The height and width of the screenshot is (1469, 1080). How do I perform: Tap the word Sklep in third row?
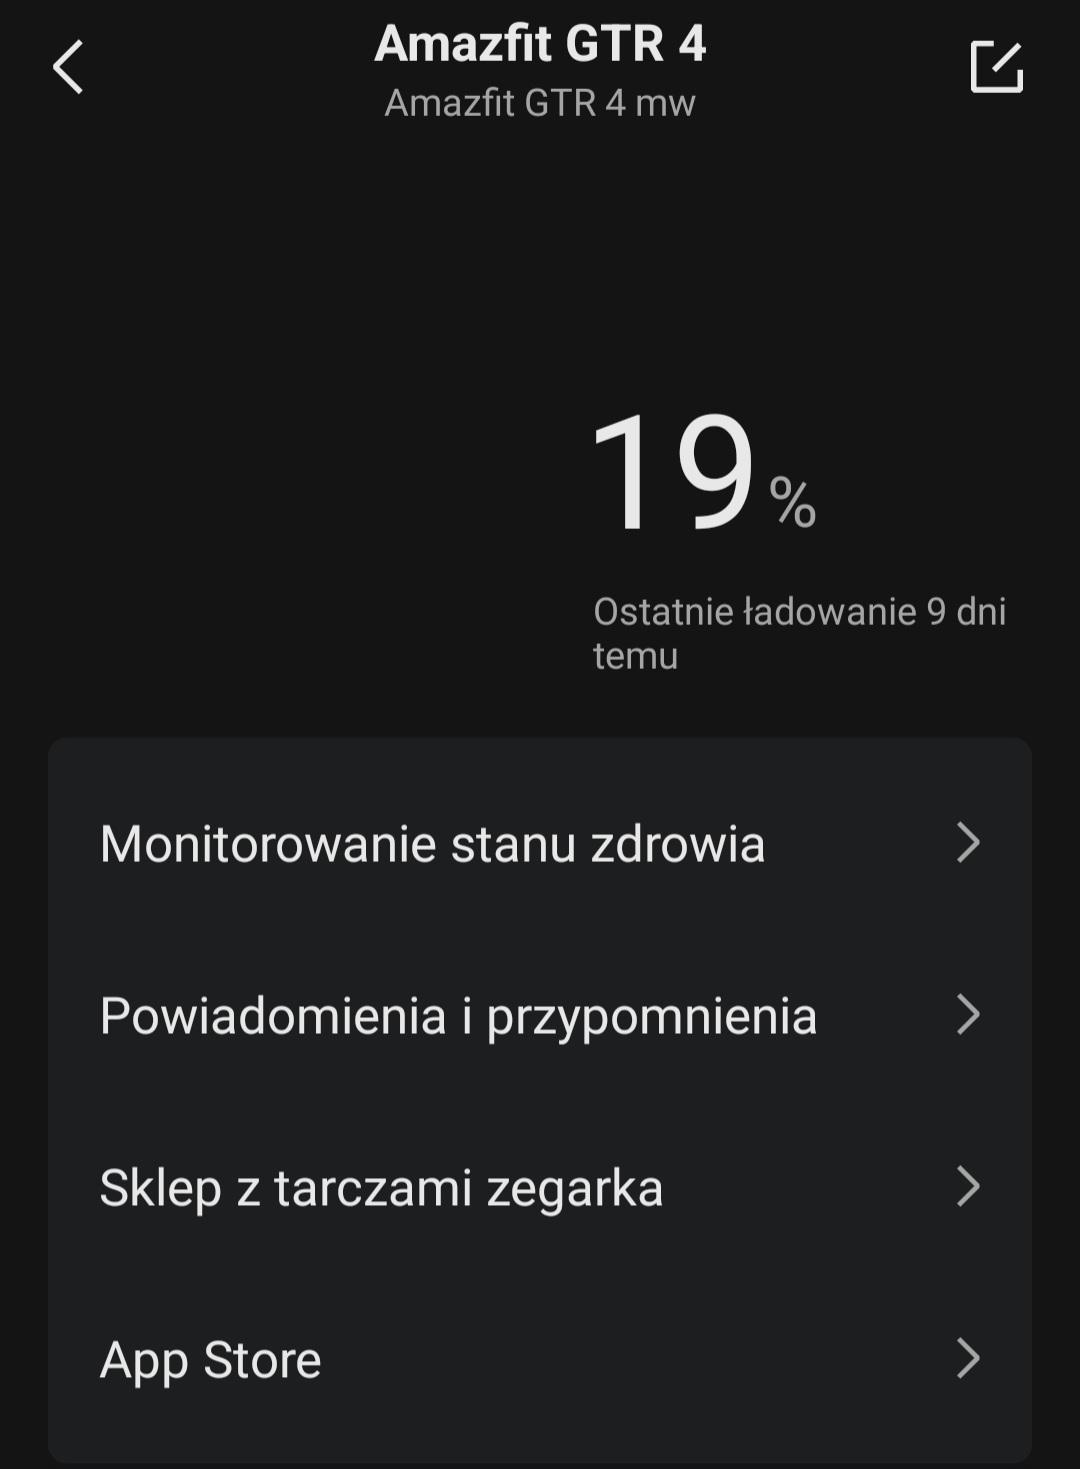160,1188
